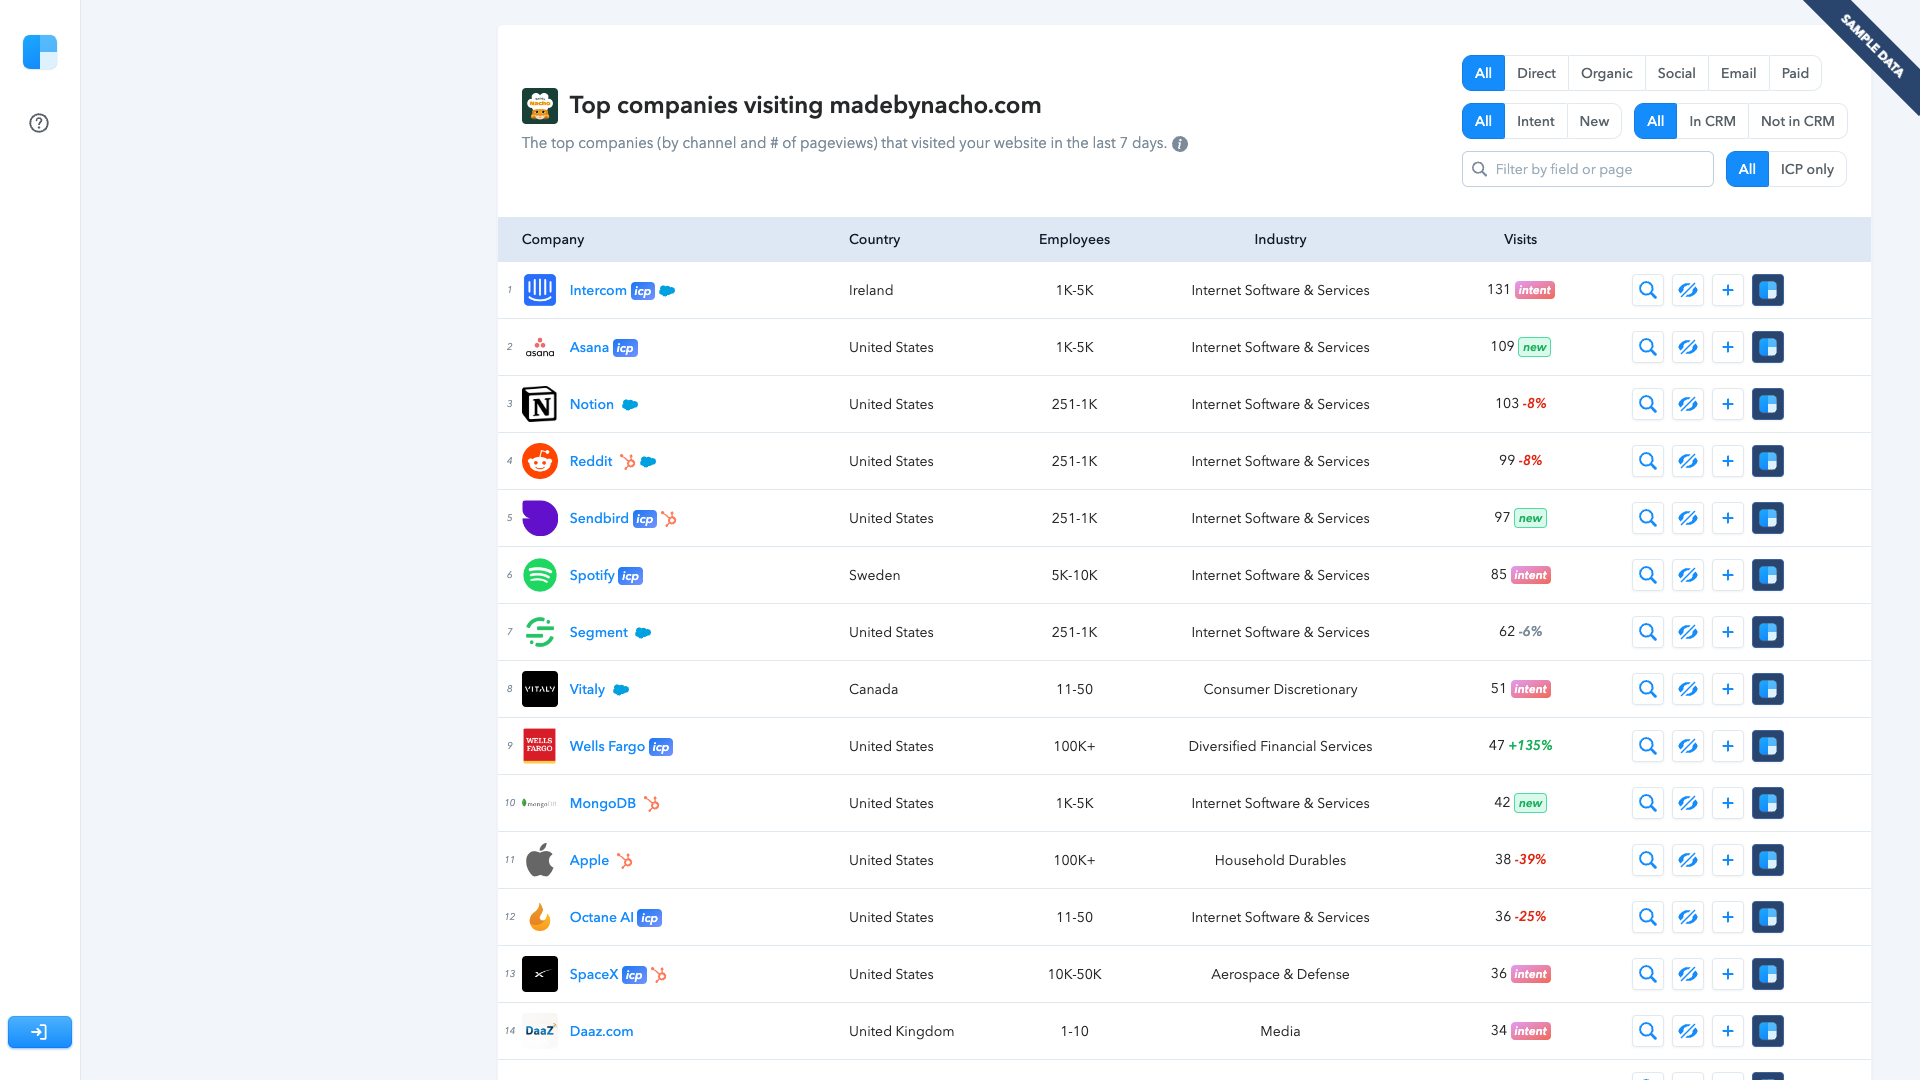Viewport: 1920px width, 1080px height.
Task: Click the search icon in Segment row
Action: click(1648, 632)
